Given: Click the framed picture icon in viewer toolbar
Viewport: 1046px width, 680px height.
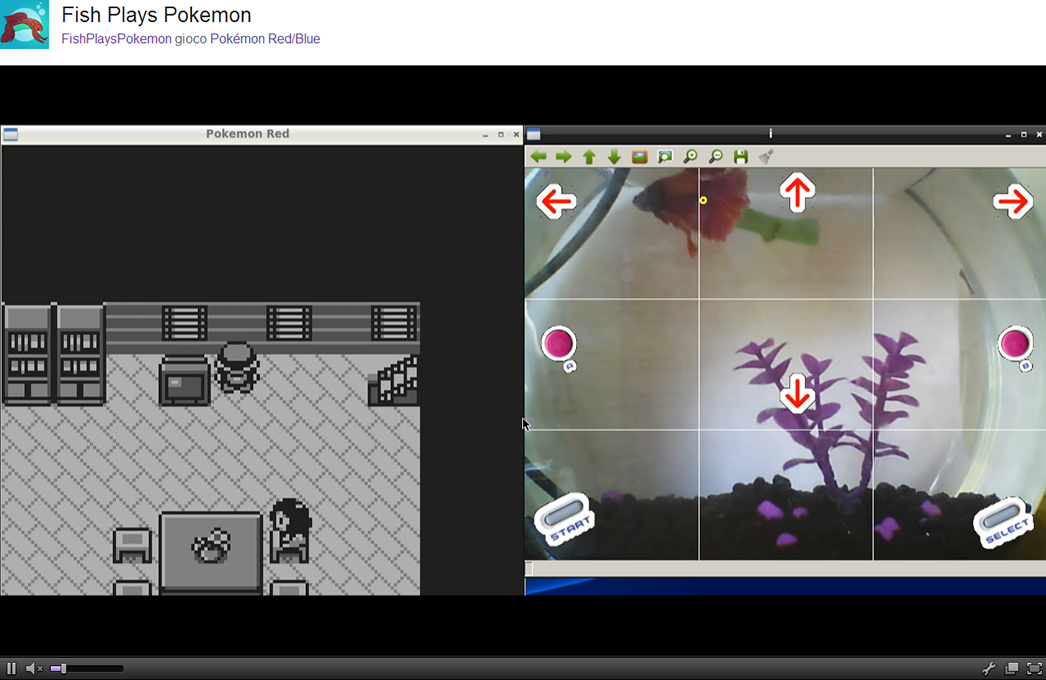Looking at the screenshot, I should click(x=640, y=157).
